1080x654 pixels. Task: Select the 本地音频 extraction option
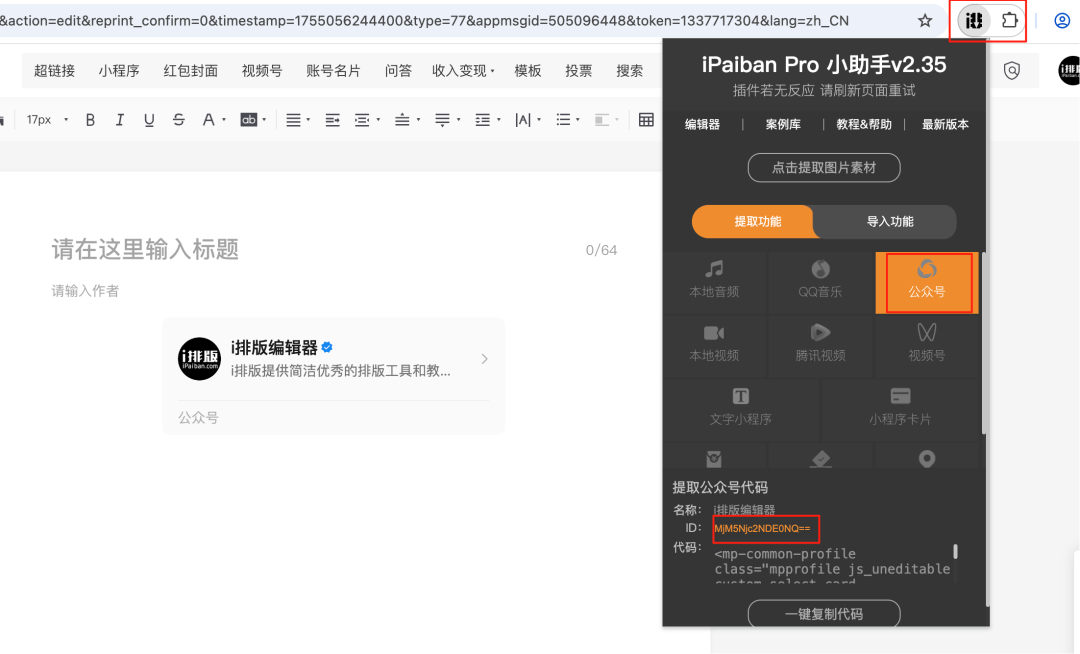[x=714, y=281]
